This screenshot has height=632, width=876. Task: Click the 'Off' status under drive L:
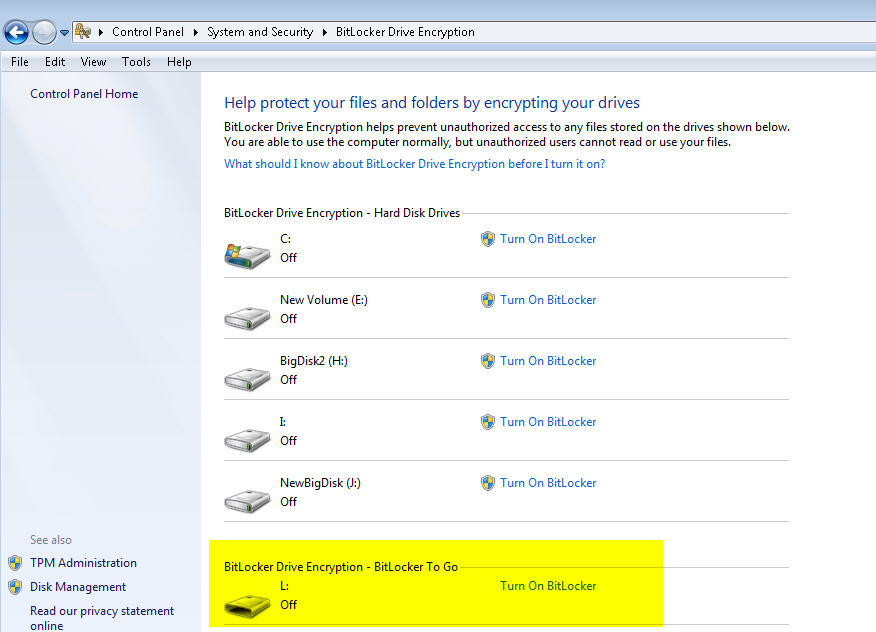coord(288,605)
